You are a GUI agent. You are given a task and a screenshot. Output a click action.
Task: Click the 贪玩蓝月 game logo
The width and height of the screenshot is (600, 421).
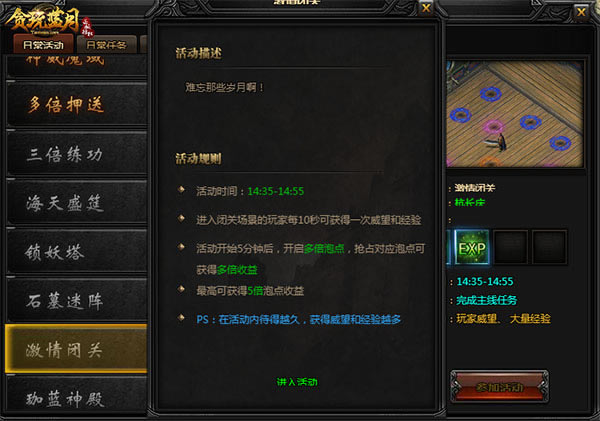(x=47, y=20)
